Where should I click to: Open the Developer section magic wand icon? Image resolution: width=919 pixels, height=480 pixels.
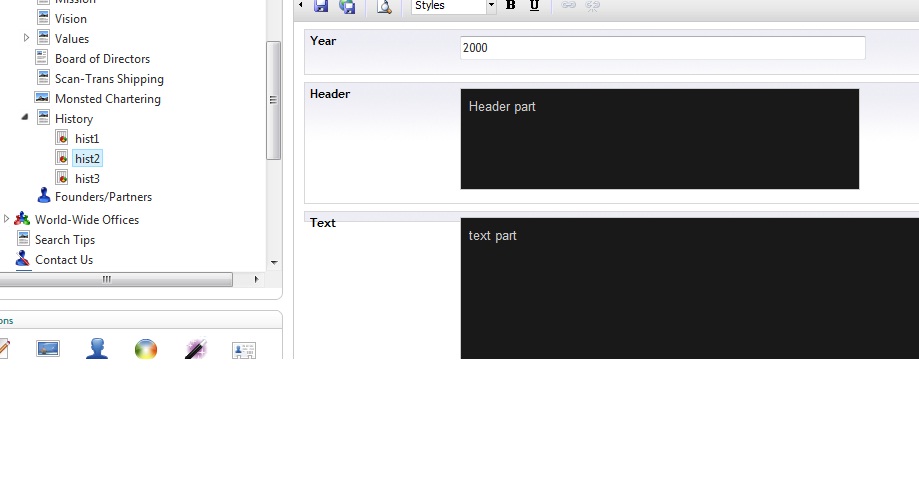pos(196,348)
